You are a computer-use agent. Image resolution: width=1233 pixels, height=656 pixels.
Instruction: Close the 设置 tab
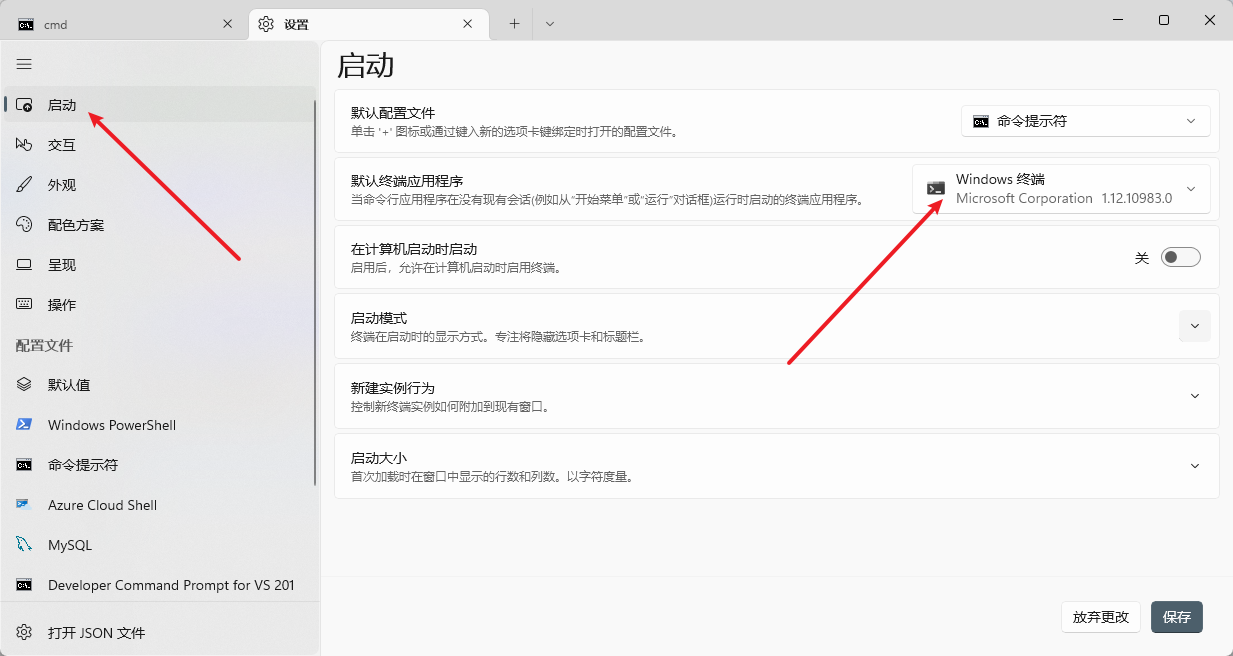tap(467, 24)
